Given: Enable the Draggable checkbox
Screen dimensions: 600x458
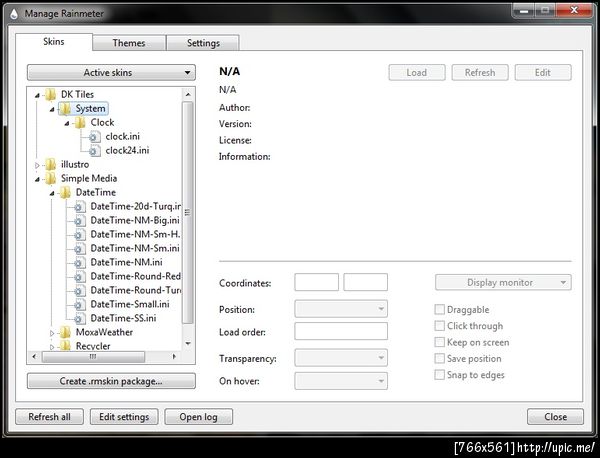Looking at the screenshot, I should point(440,309).
